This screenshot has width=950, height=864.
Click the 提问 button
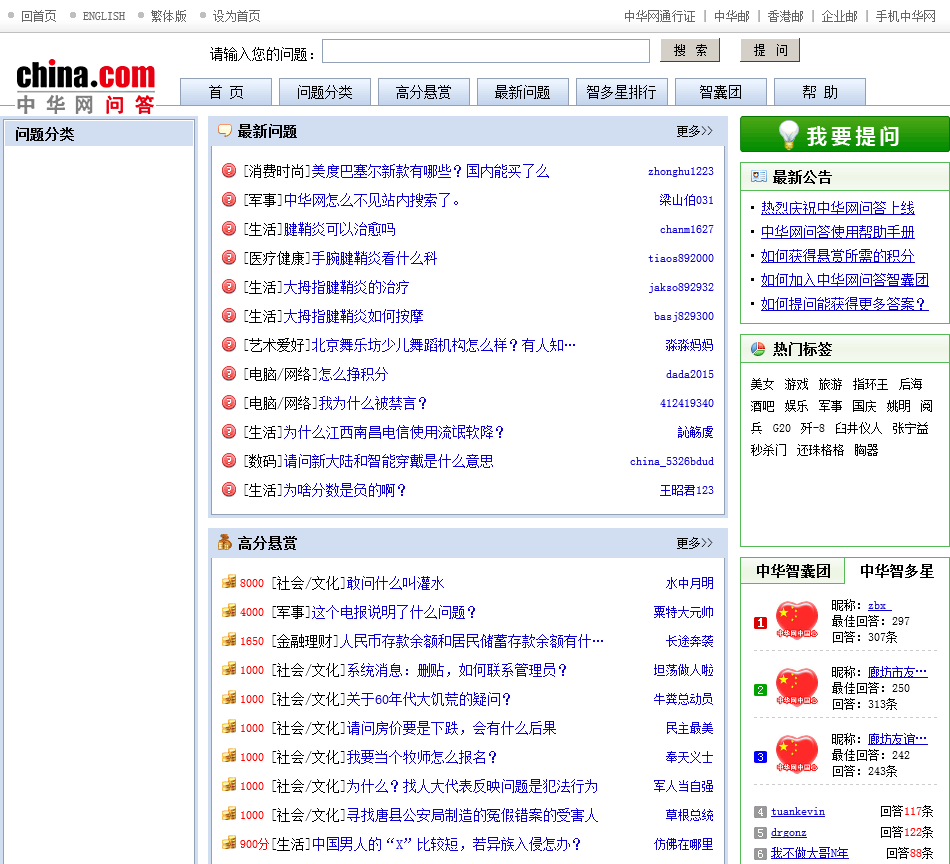(x=770, y=50)
